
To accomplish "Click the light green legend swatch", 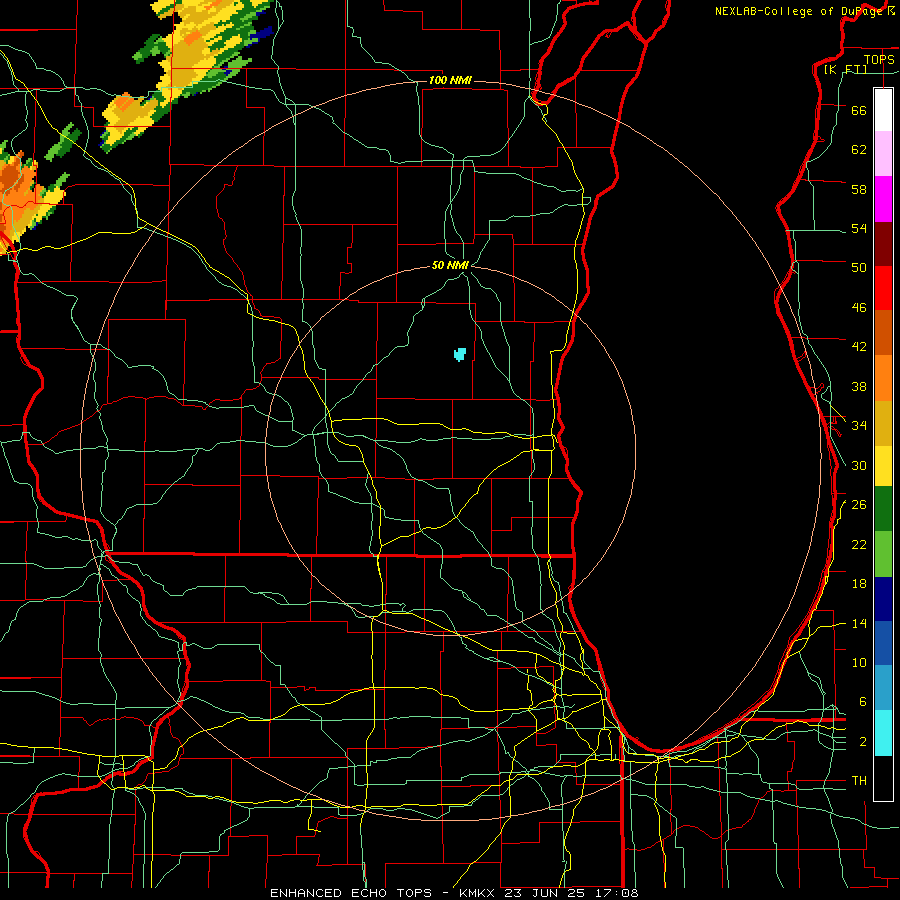I will [x=883, y=553].
